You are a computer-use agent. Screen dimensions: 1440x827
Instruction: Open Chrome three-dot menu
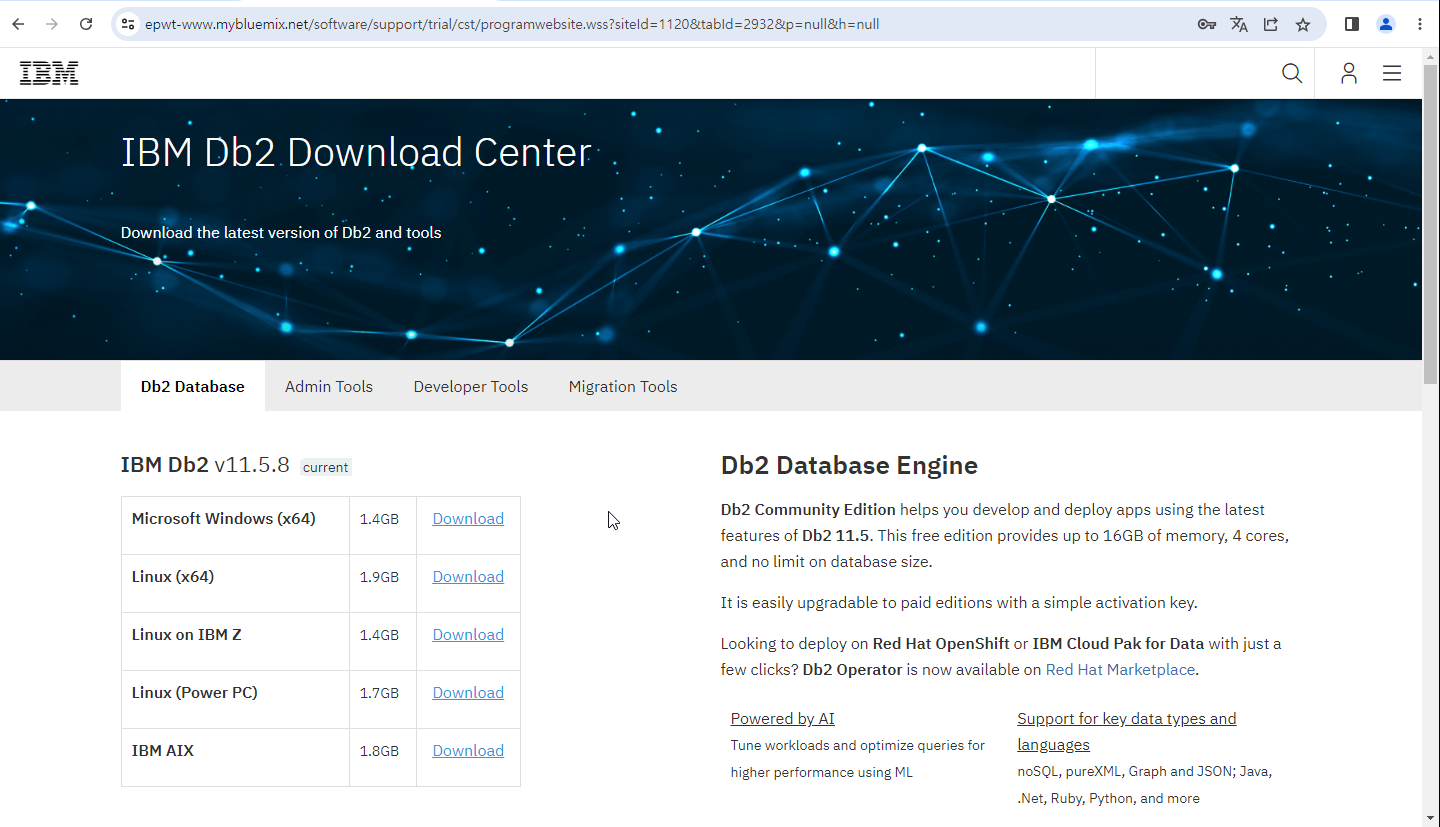point(1420,24)
